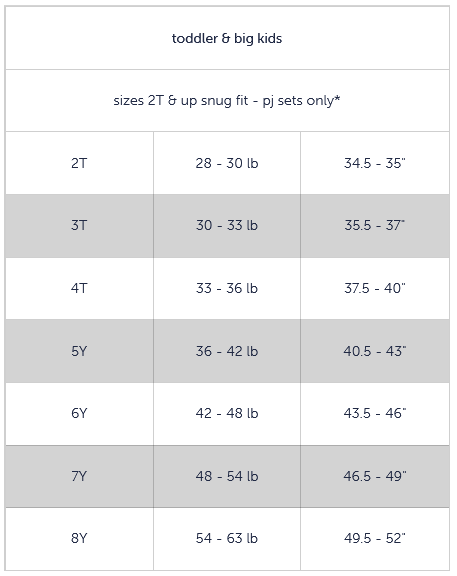
Task: Click the 33 - 36 lb weight cell
Action: click(227, 288)
